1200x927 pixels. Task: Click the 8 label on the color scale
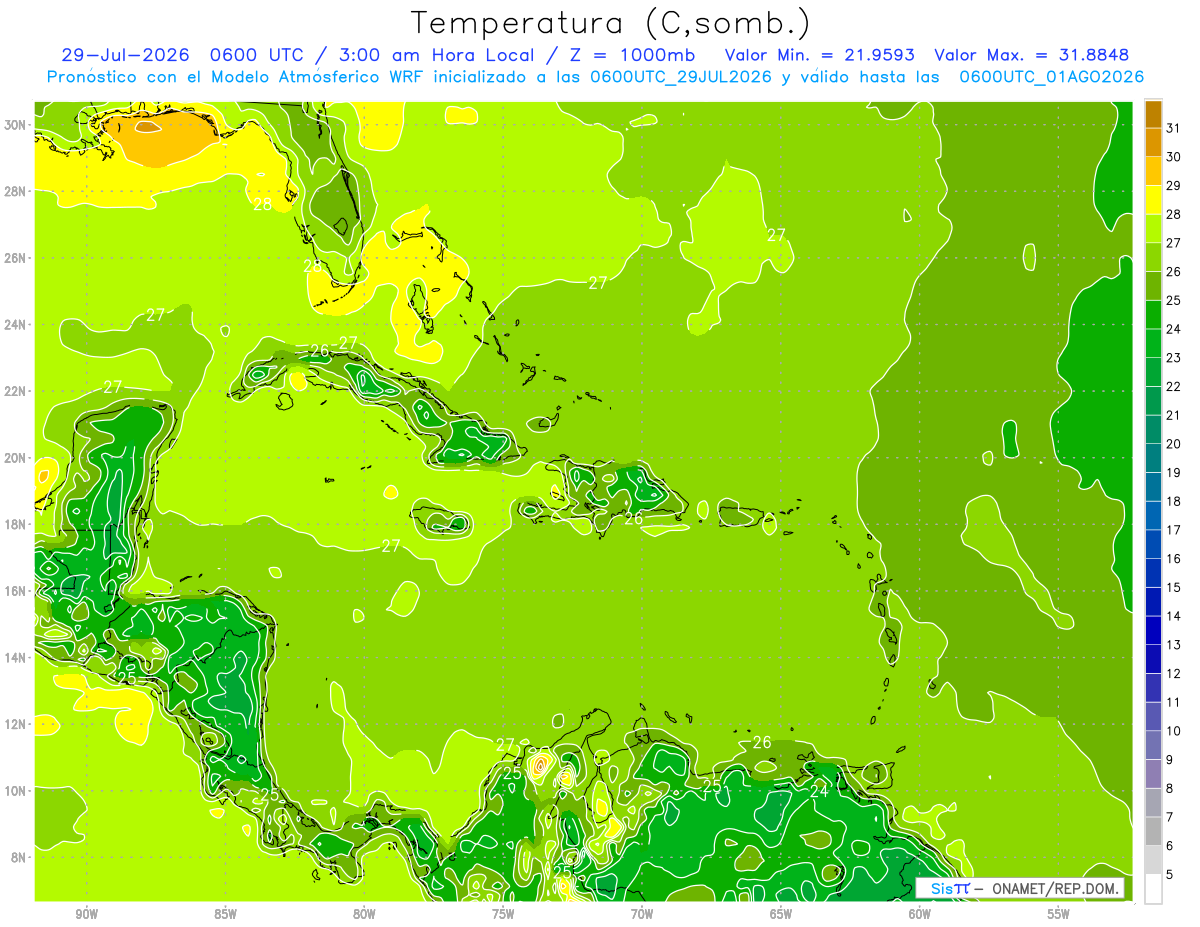[1170, 788]
